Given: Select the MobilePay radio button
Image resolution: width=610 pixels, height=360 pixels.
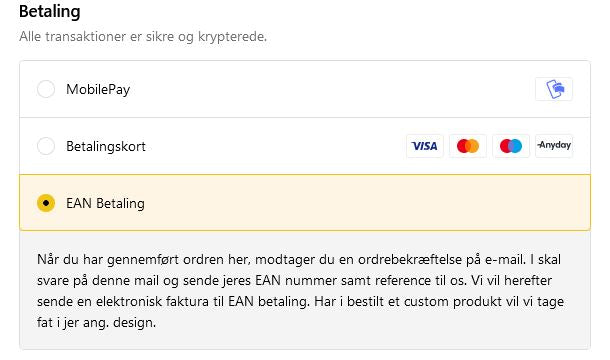Looking at the screenshot, I should click(46, 89).
